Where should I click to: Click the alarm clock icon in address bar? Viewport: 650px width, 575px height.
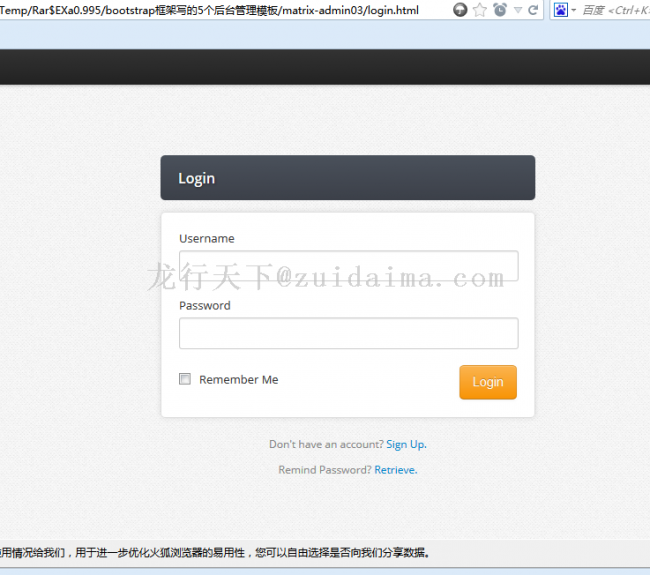click(x=499, y=10)
